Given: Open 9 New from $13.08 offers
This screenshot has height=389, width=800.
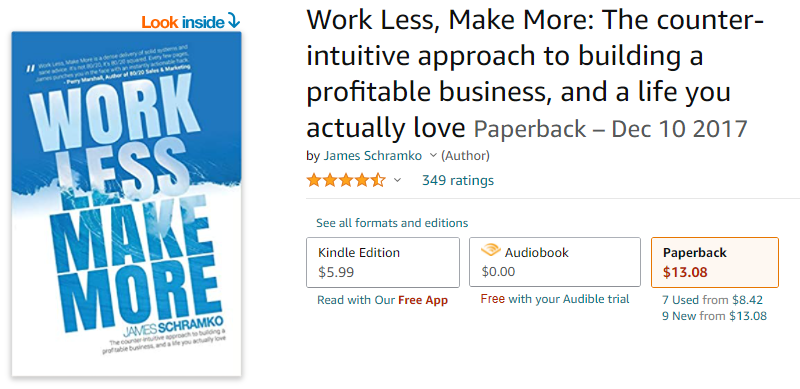Looking at the screenshot, I should 714,316.
